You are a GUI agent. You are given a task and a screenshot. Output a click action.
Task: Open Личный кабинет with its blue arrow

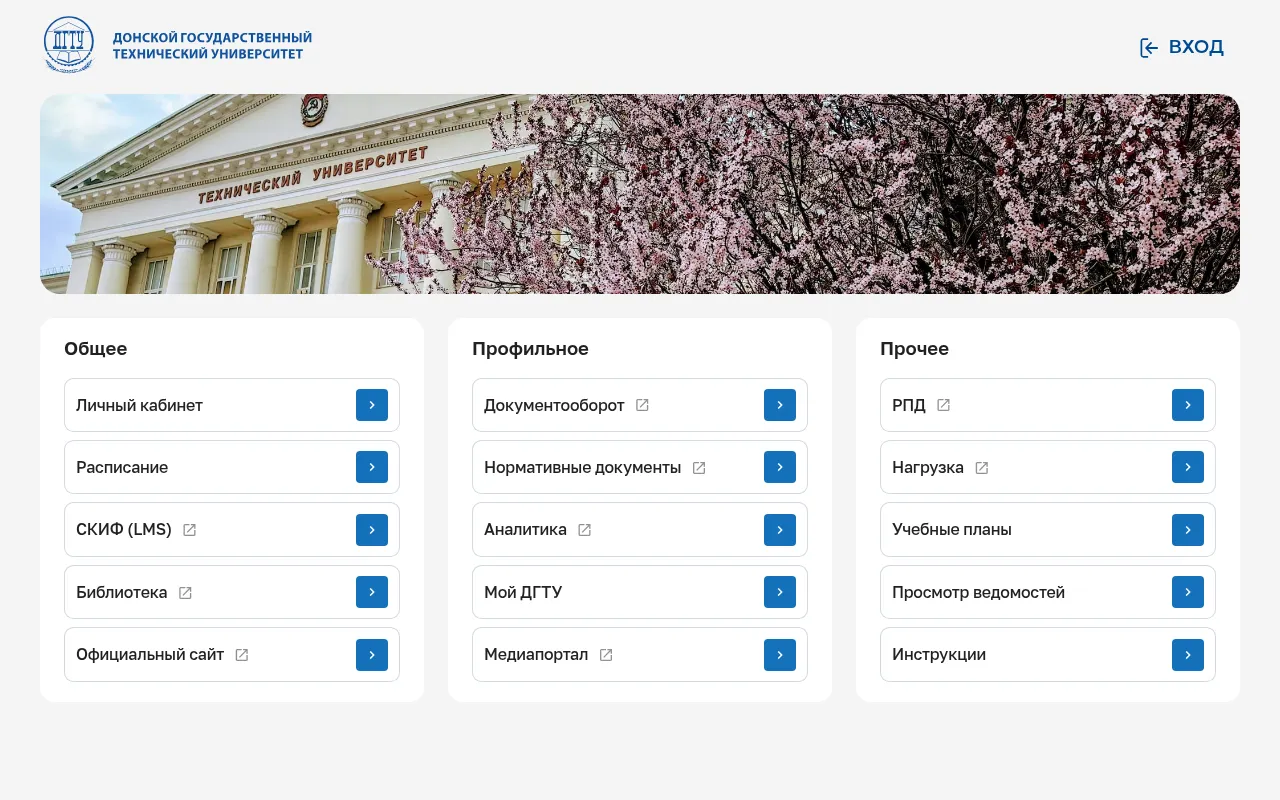(x=372, y=405)
